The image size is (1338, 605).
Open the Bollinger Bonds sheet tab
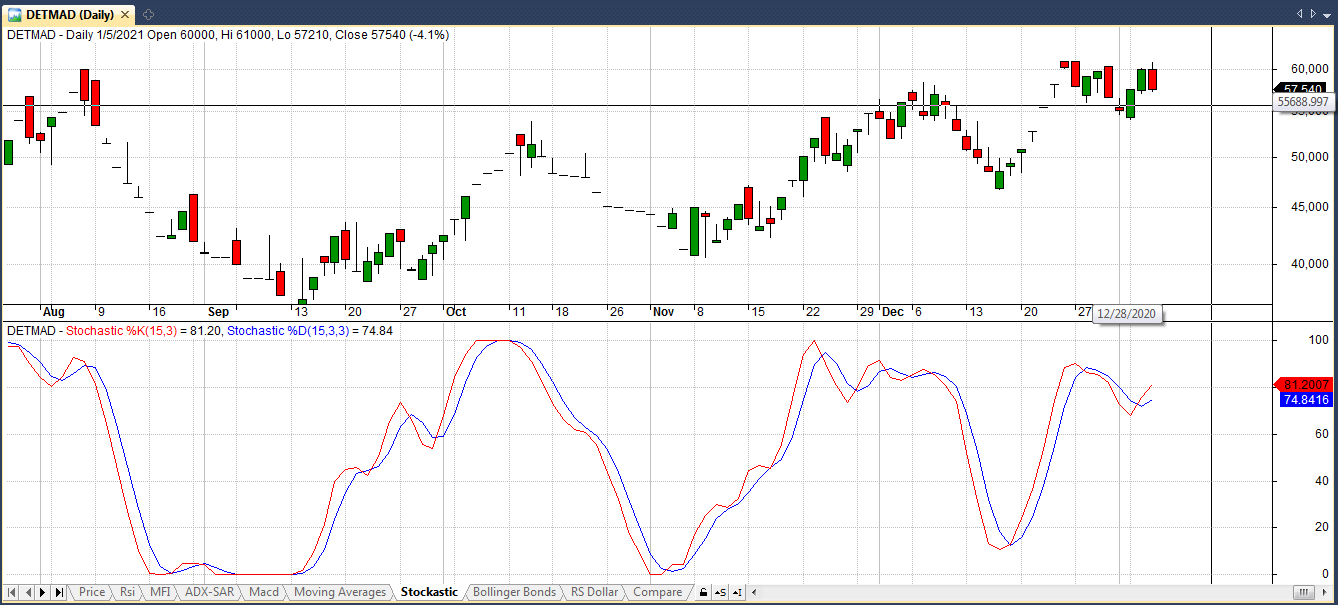[514, 593]
